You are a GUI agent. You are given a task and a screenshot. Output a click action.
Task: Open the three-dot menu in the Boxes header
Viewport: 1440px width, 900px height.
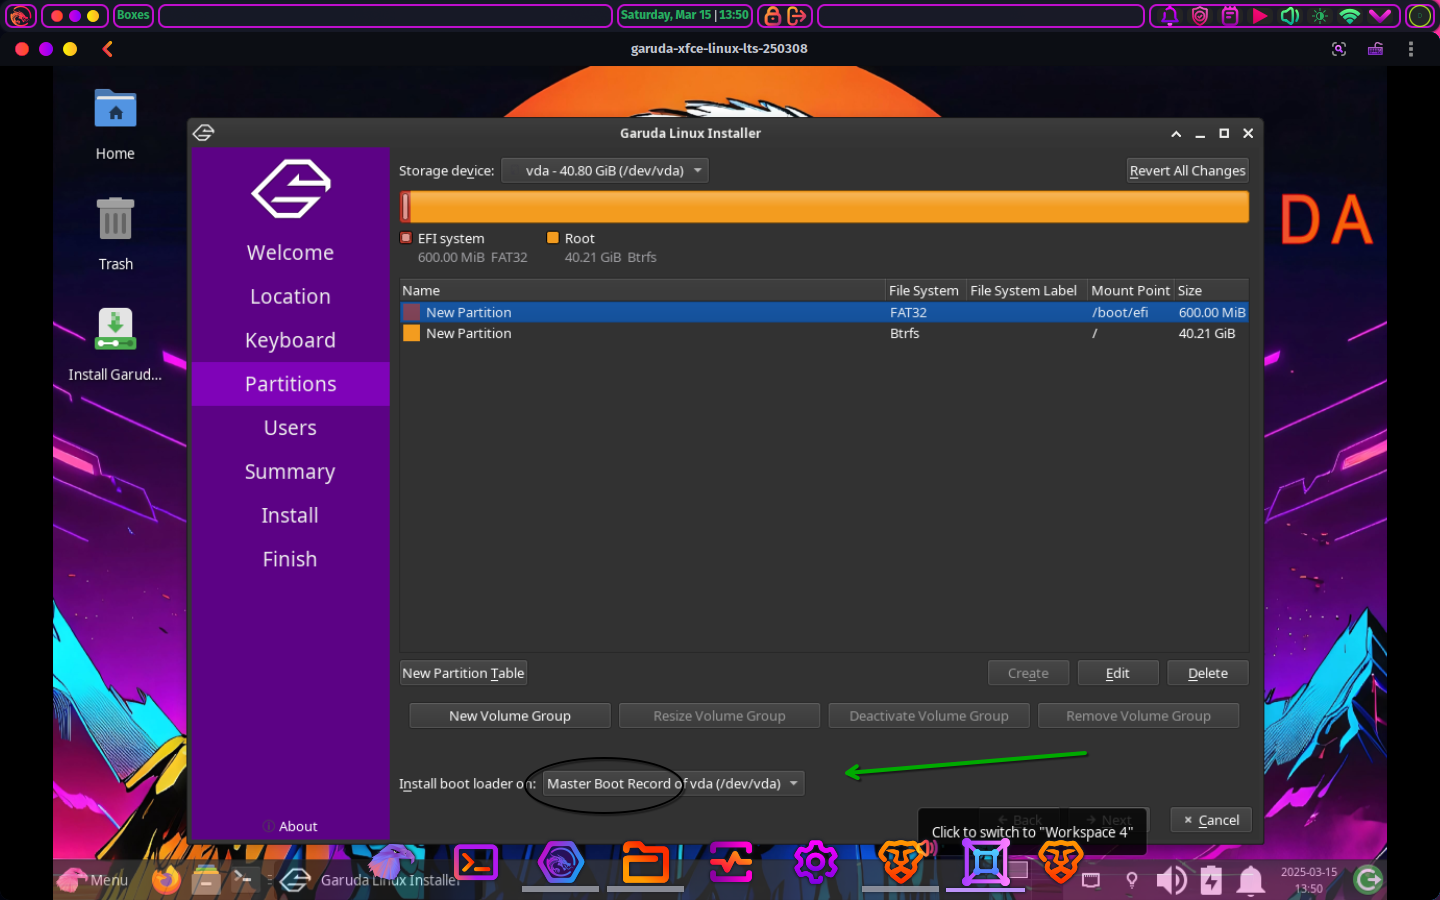tap(1411, 48)
